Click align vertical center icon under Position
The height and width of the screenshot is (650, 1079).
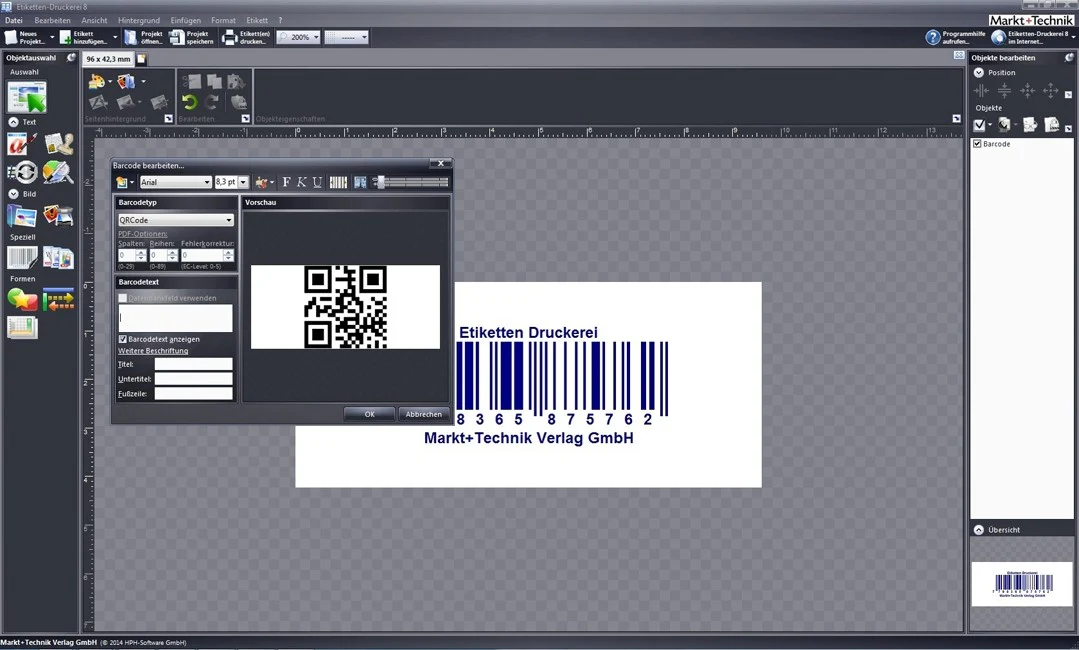tap(1004, 90)
